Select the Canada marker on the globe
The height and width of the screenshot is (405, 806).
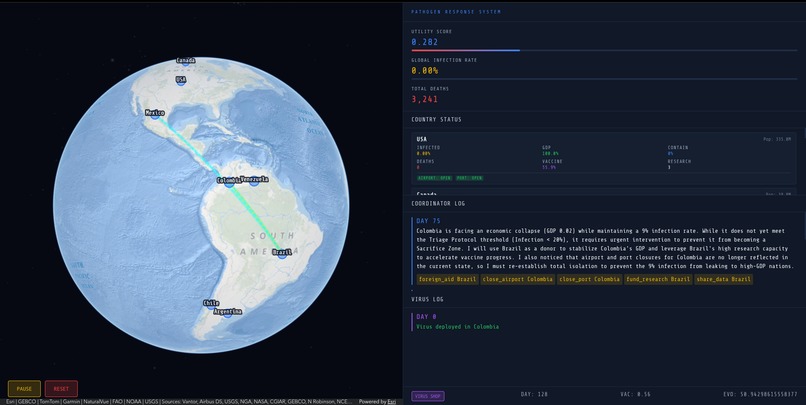point(186,61)
